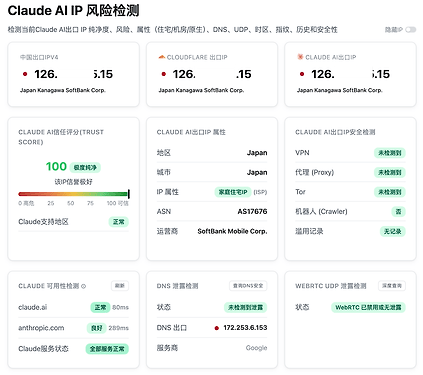Click the 良好 badge next to anthropic.com
This screenshot has height=375, width=423.
coord(97,328)
